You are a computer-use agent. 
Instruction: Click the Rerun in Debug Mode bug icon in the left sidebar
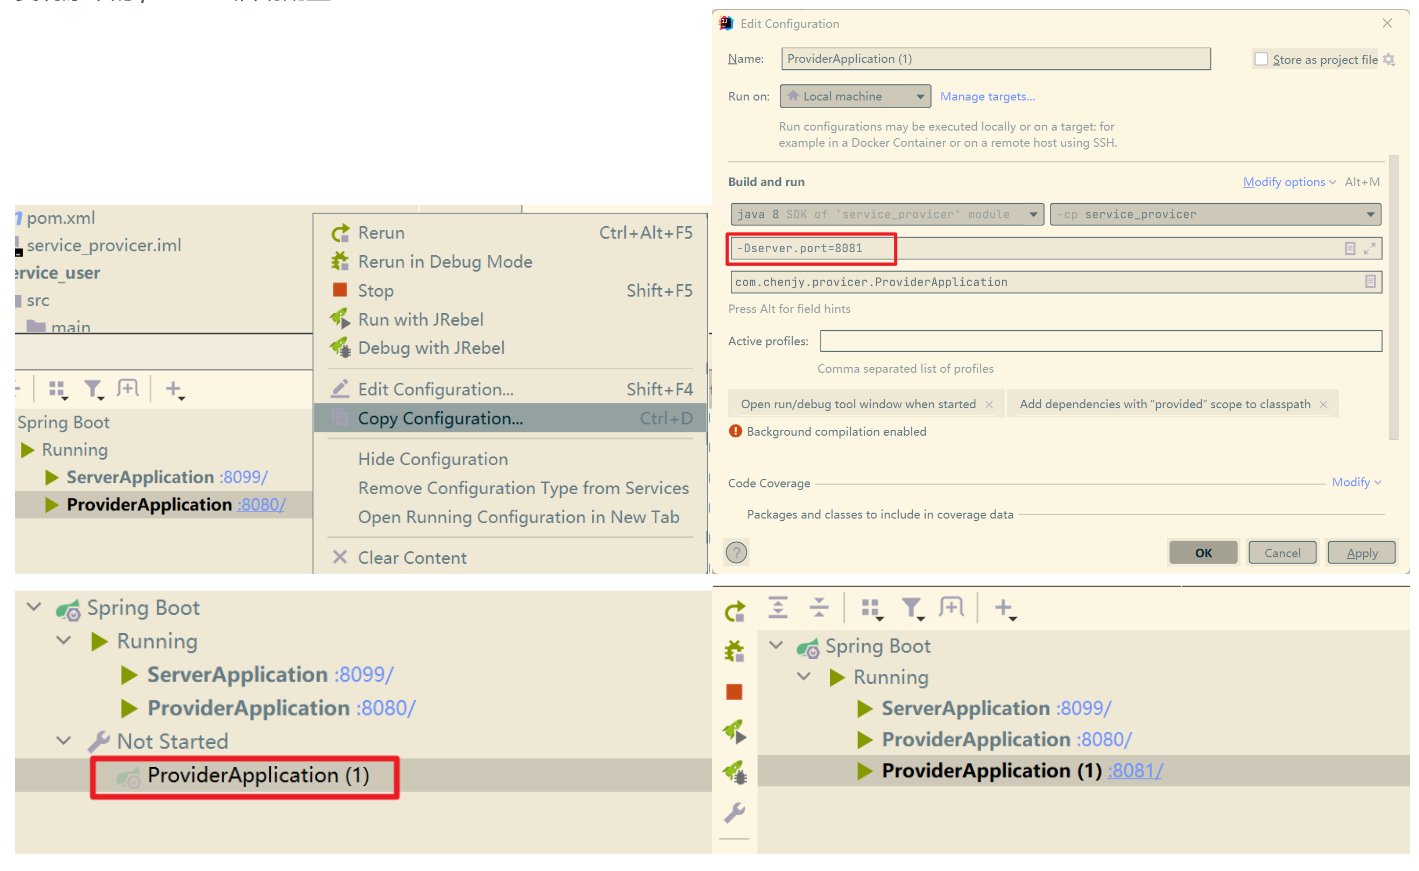pyautogui.click(x=735, y=652)
